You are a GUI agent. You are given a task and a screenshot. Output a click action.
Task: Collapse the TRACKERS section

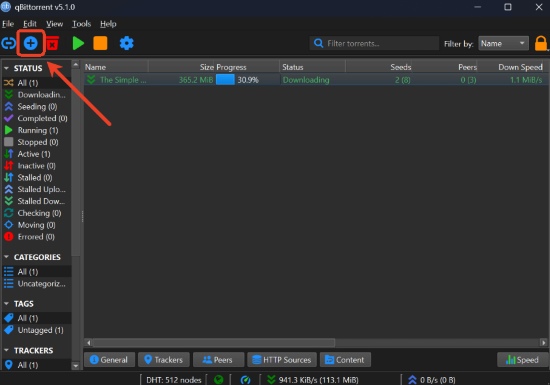[x=6, y=350]
